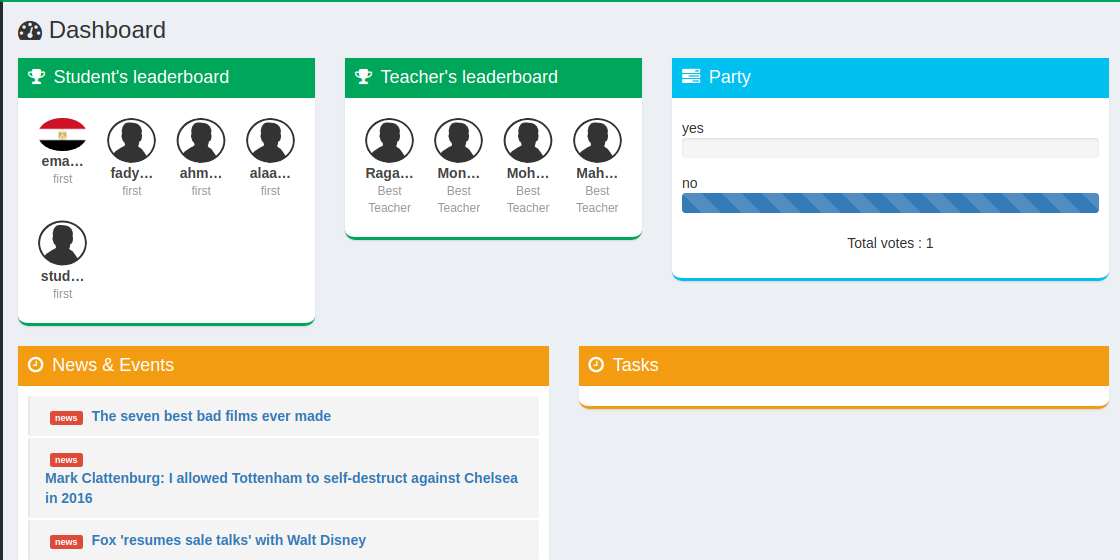Click the Dashboard page heading
1120x560 pixels.
click(107, 30)
